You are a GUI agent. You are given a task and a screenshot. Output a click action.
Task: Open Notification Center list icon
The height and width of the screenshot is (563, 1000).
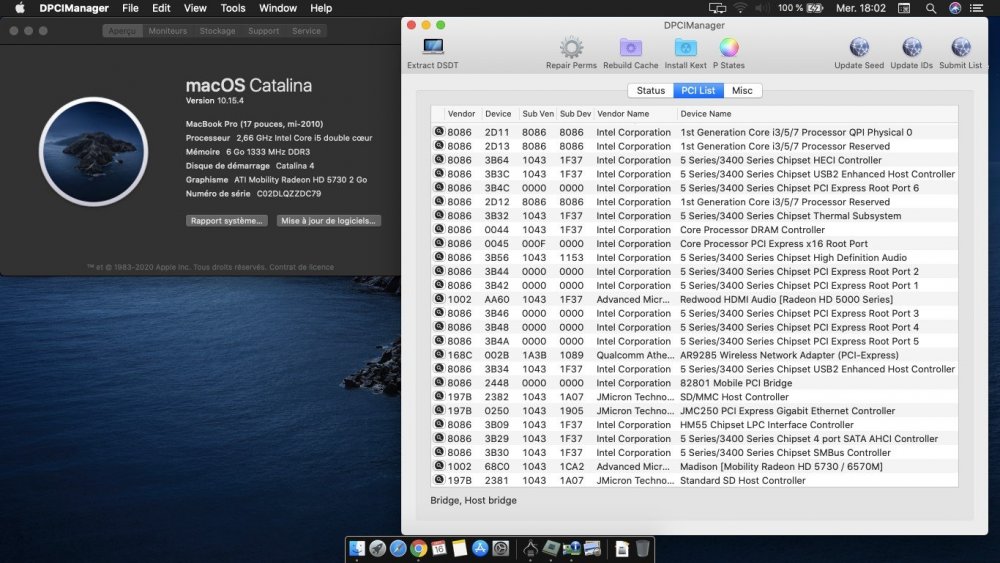click(976, 8)
